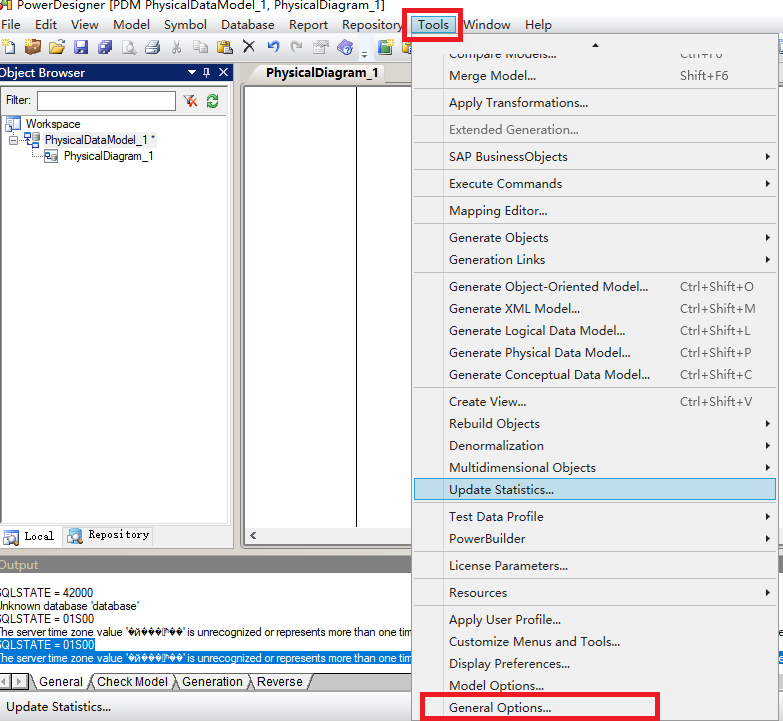Expand the SAP BusinessObjects submenu
Screen dimensions: 783x721
tap(595, 157)
